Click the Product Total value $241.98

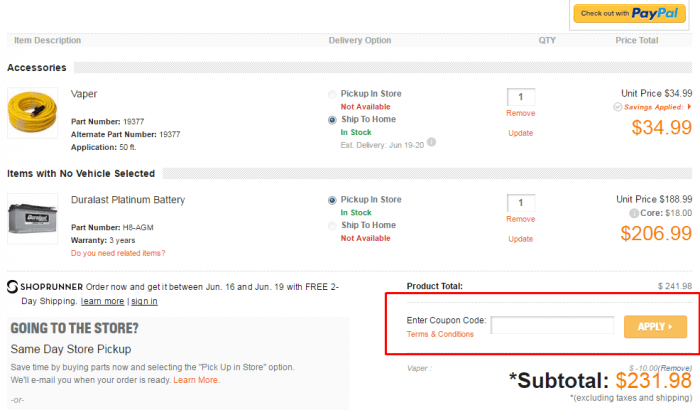(x=675, y=286)
